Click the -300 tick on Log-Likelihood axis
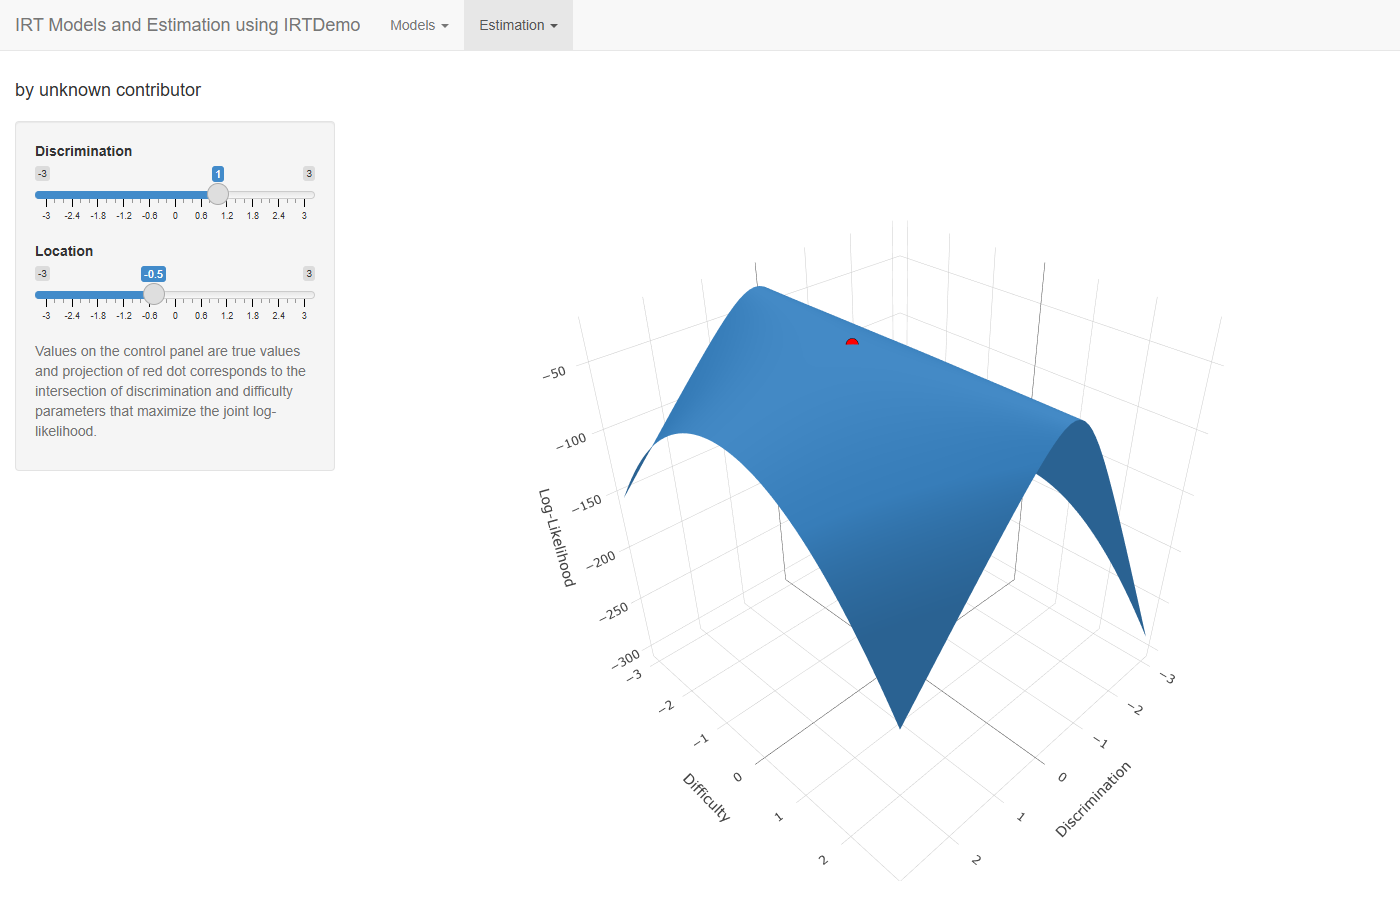1400x921 pixels. (x=626, y=660)
